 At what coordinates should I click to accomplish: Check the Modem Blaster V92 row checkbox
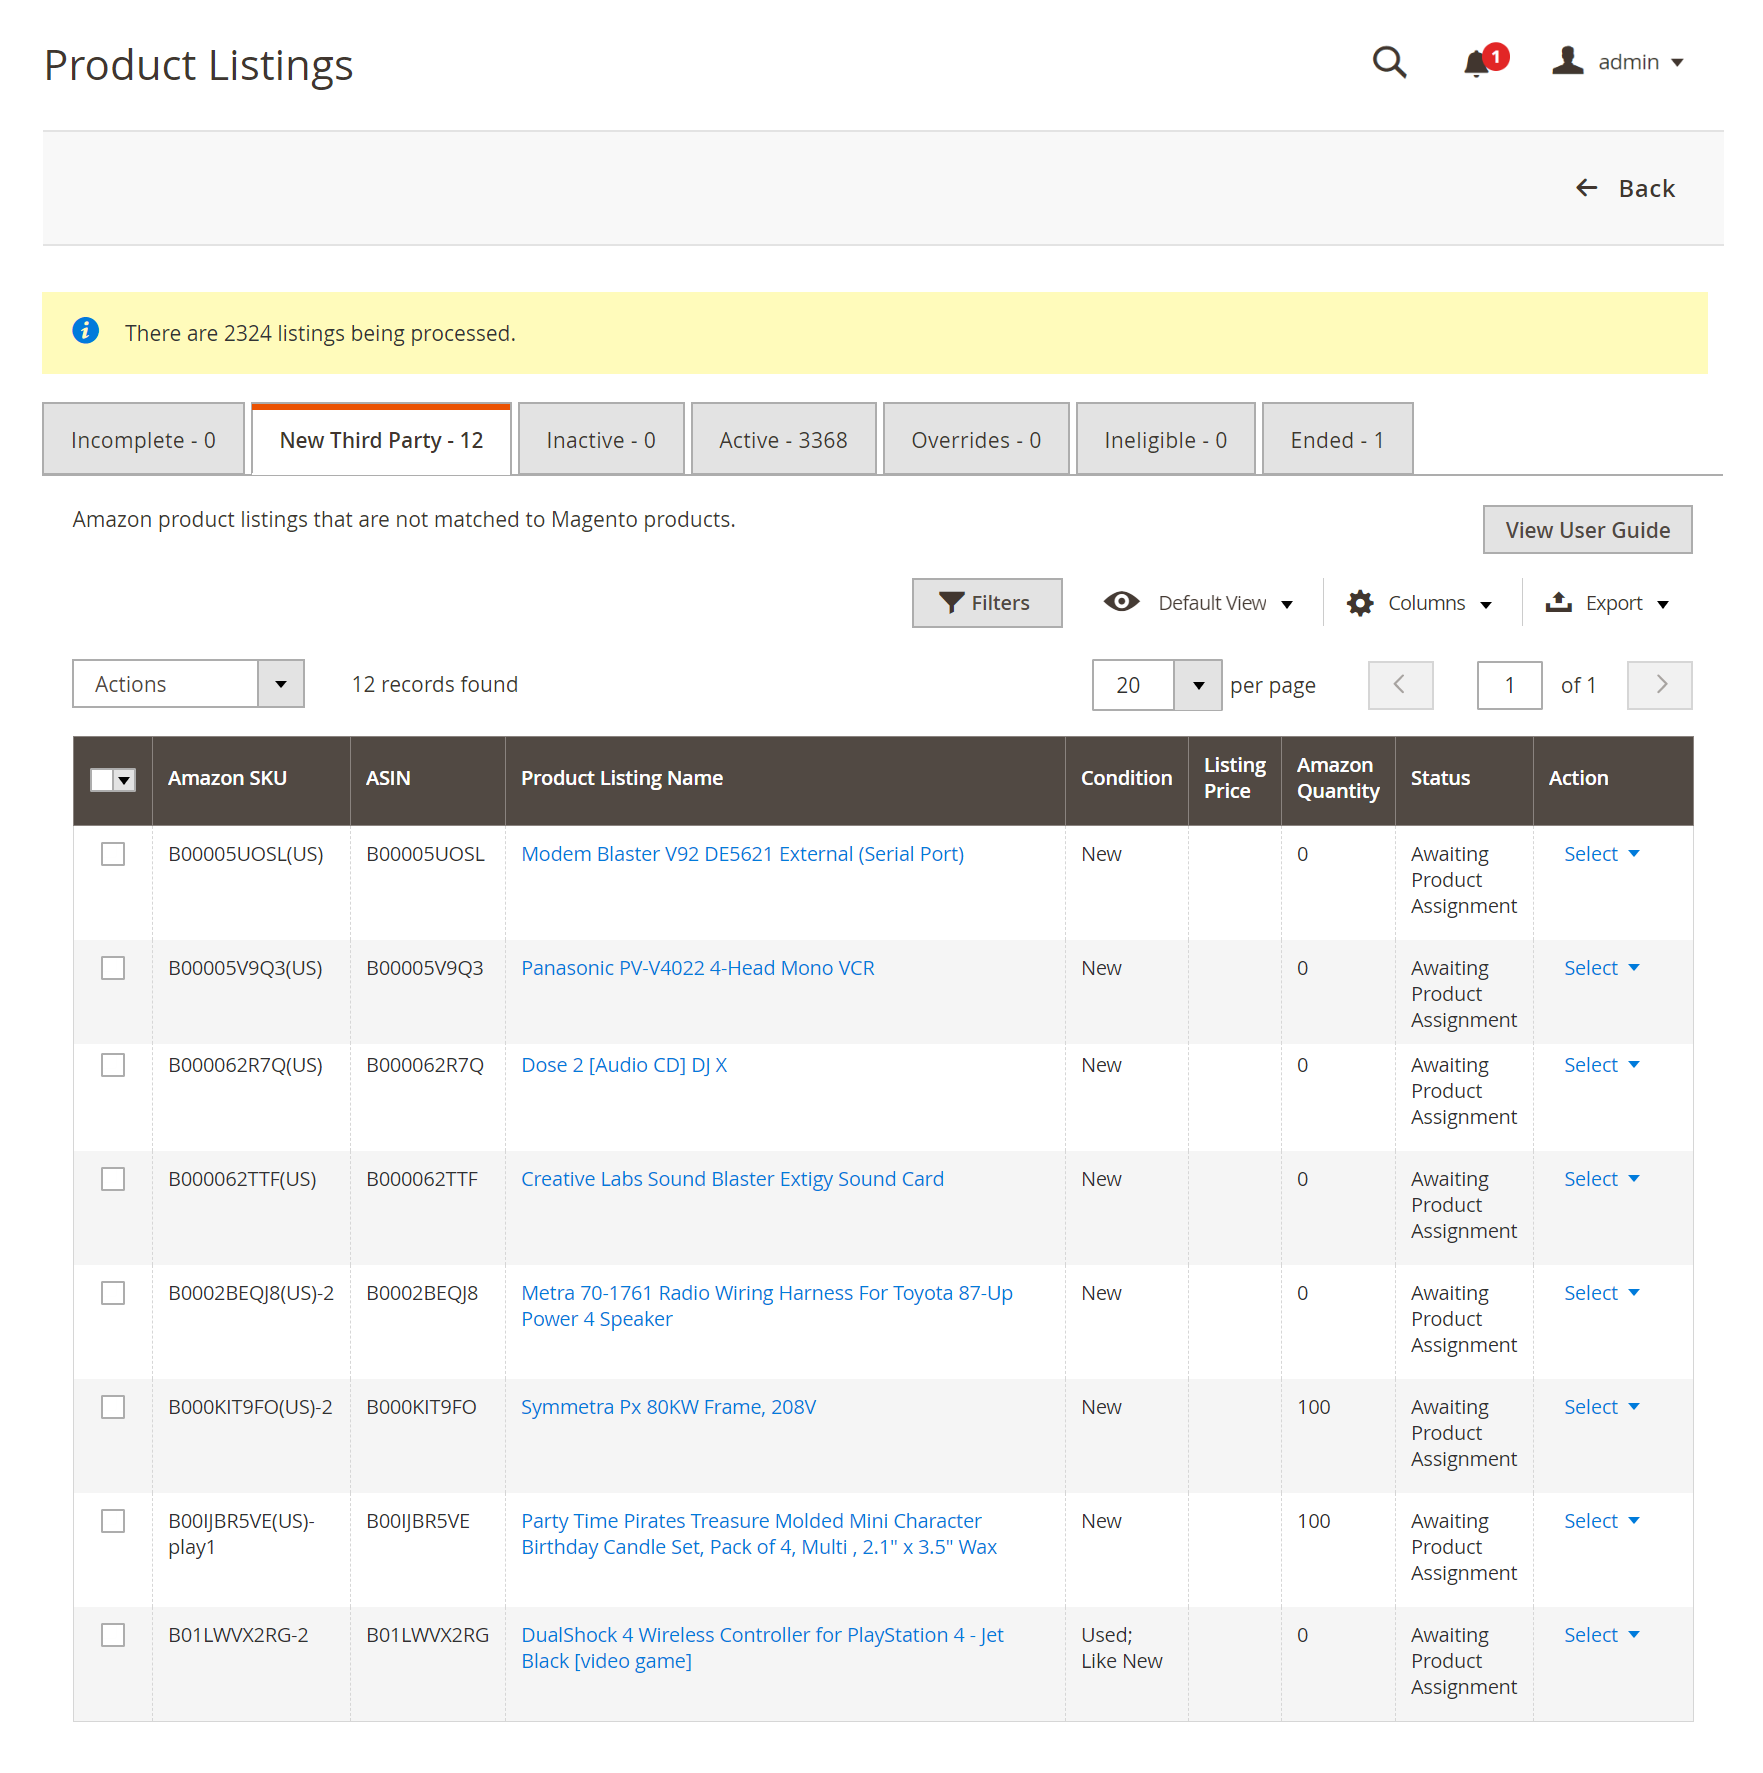(113, 854)
